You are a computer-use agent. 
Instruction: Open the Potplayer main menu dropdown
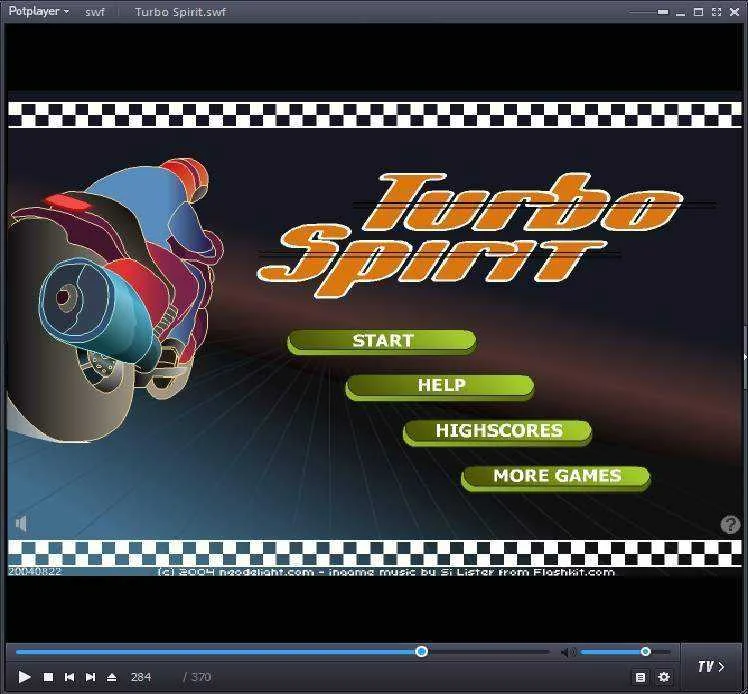[x=38, y=11]
